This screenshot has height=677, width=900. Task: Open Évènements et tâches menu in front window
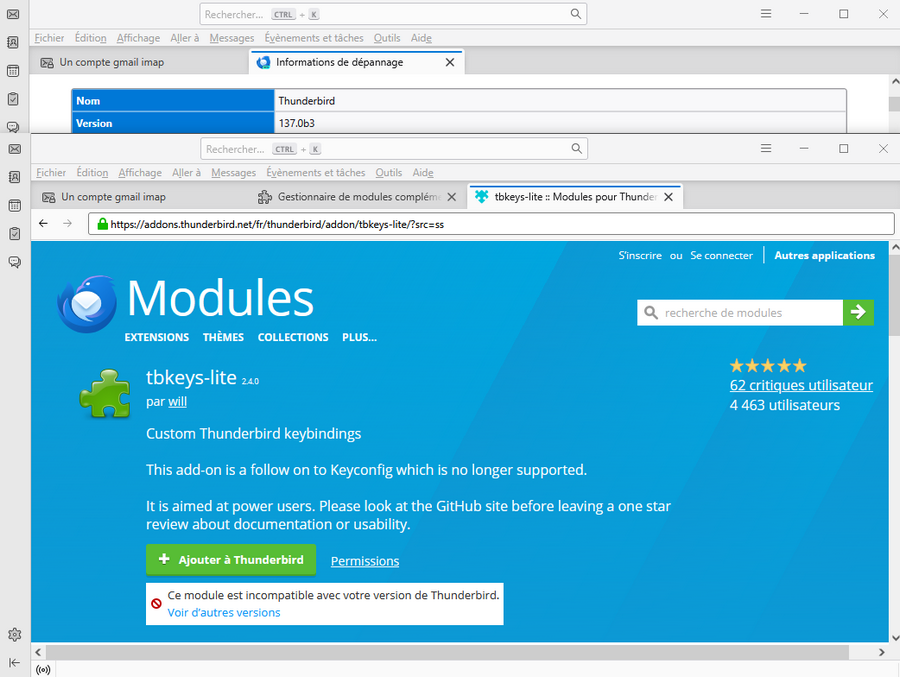(x=316, y=173)
